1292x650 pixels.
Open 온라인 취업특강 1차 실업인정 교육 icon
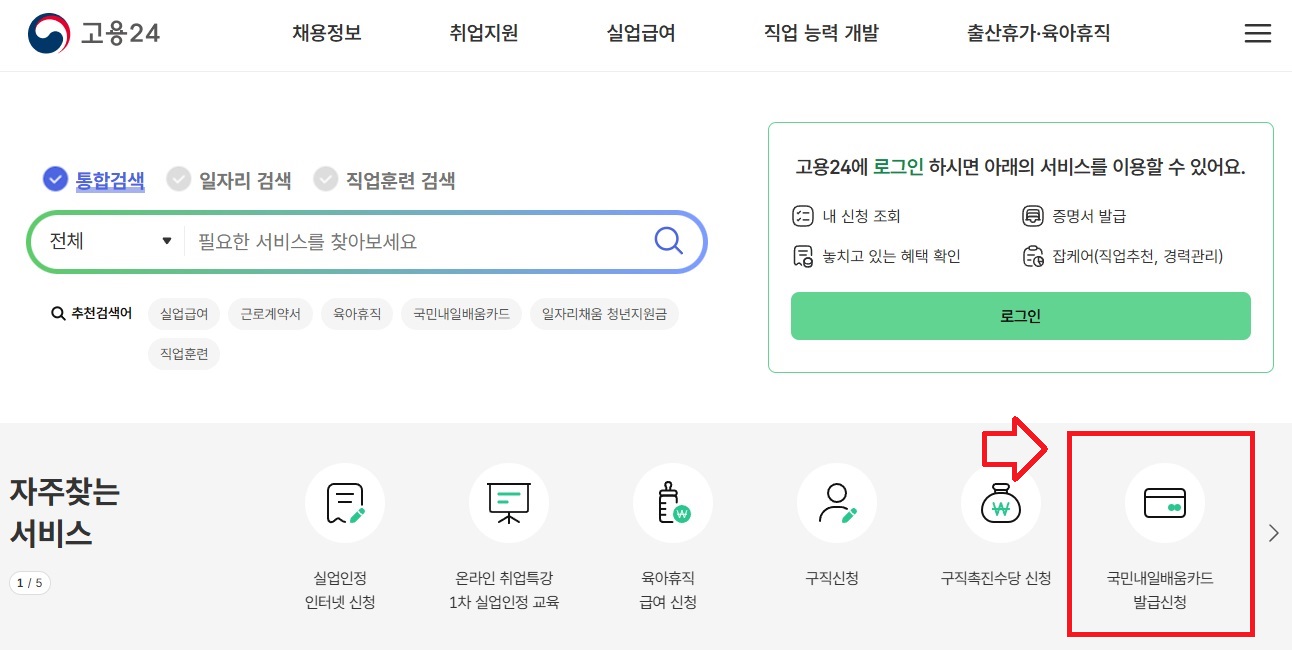[x=509, y=503]
